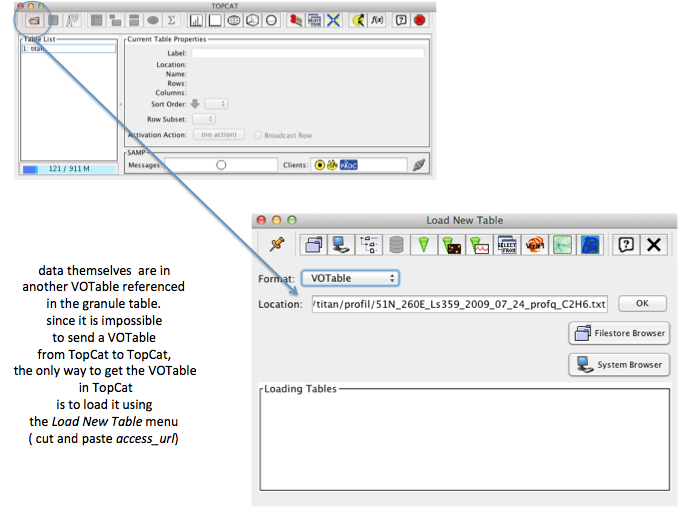Click the Match Tables icon with red dots
The width and height of the screenshot is (685, 514).
point(296,20)
